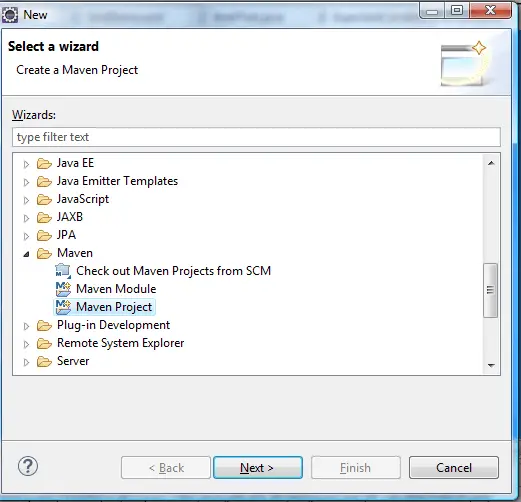The width and height of the screenshot is (521, 502).
Task: Click the Remote System Explorer folder icon
Action: 44,344
